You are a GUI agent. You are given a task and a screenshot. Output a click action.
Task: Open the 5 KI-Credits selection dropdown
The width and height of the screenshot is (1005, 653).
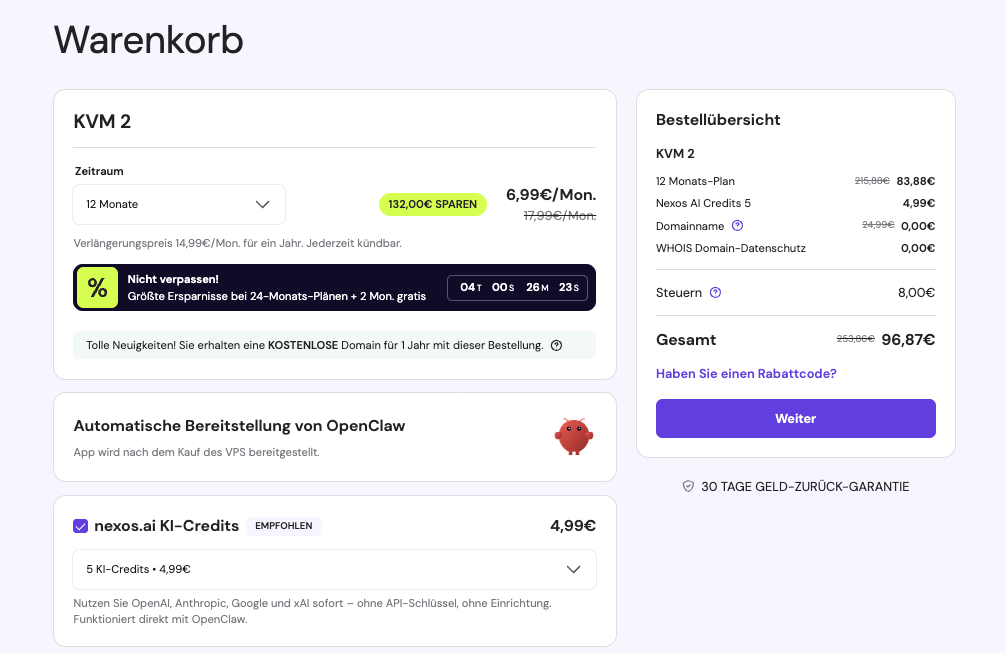pos(334,568)
